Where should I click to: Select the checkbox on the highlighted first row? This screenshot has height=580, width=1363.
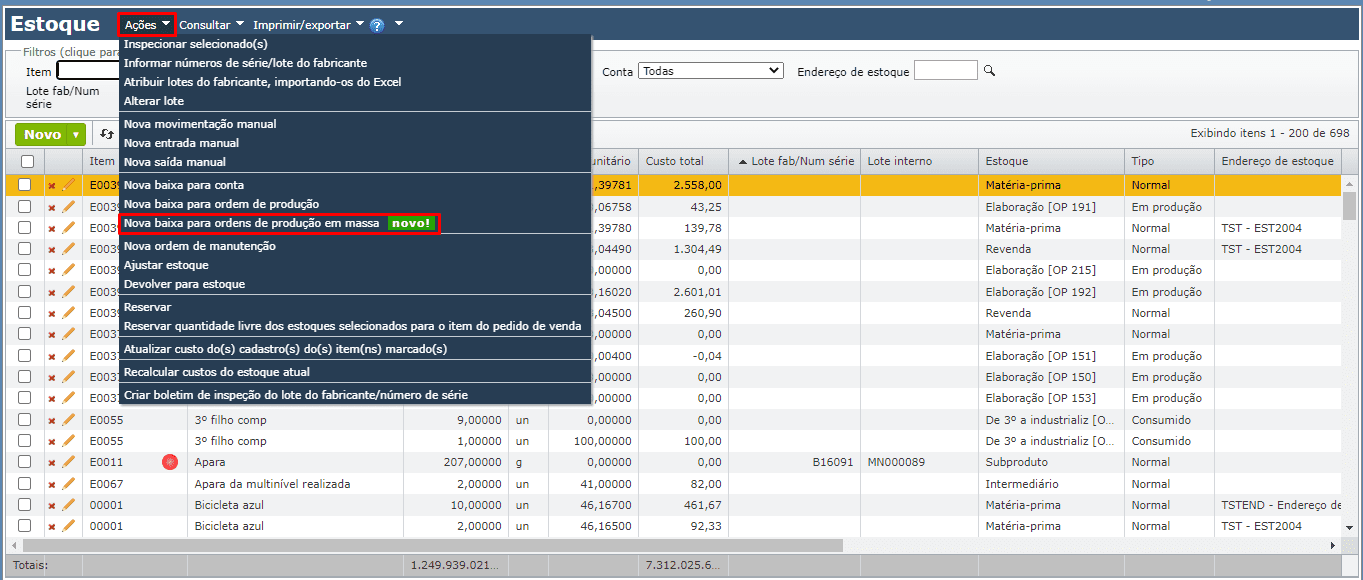click(x=25, y=185)
